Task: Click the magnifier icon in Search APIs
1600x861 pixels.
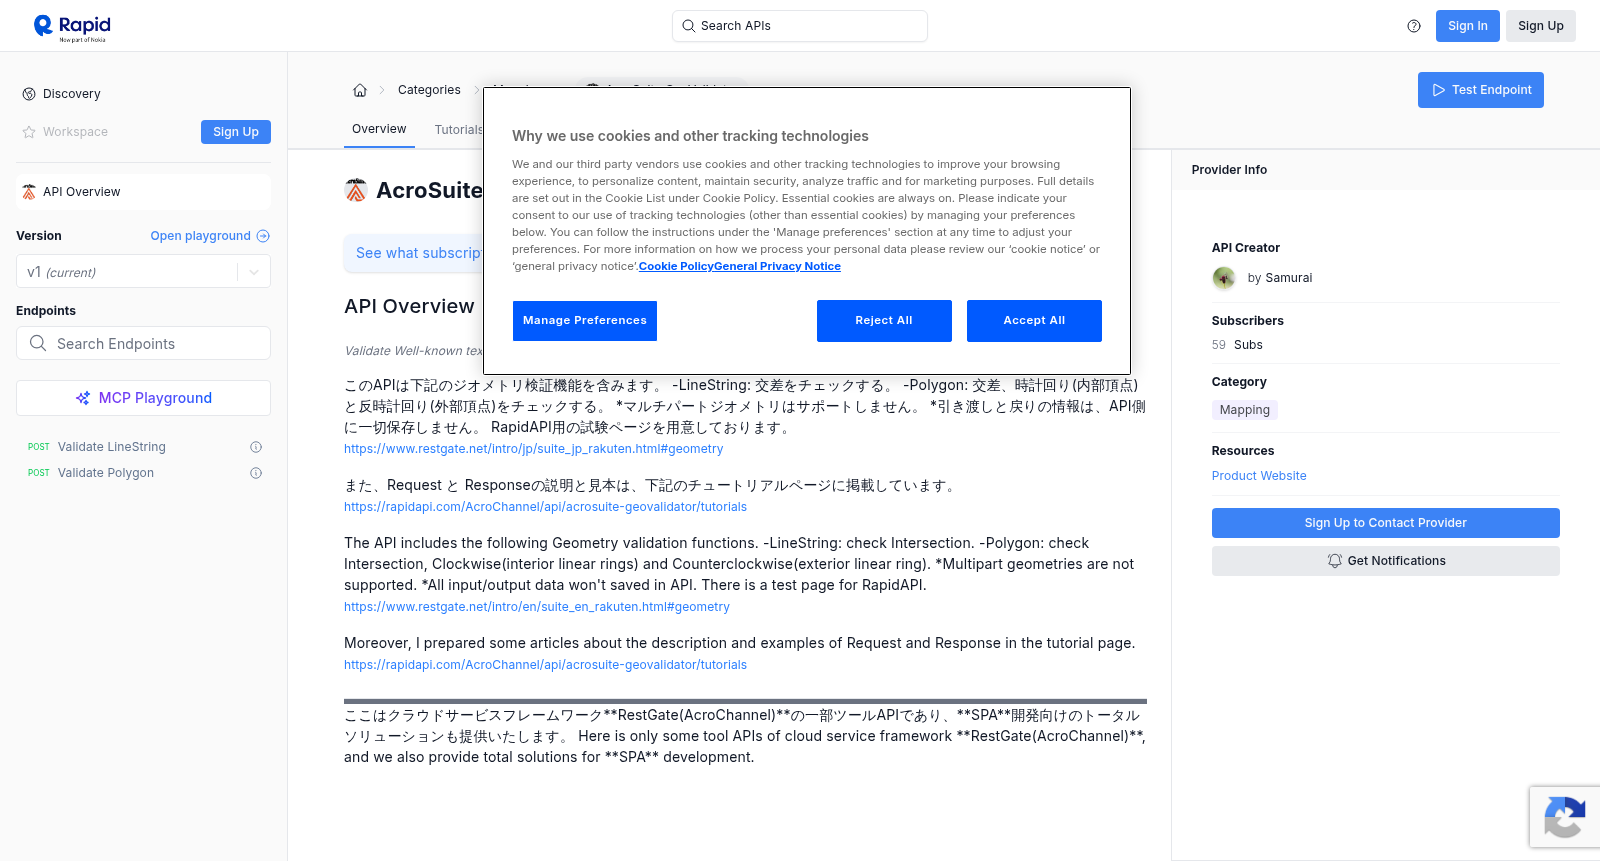Action: [x=688, y=26]
